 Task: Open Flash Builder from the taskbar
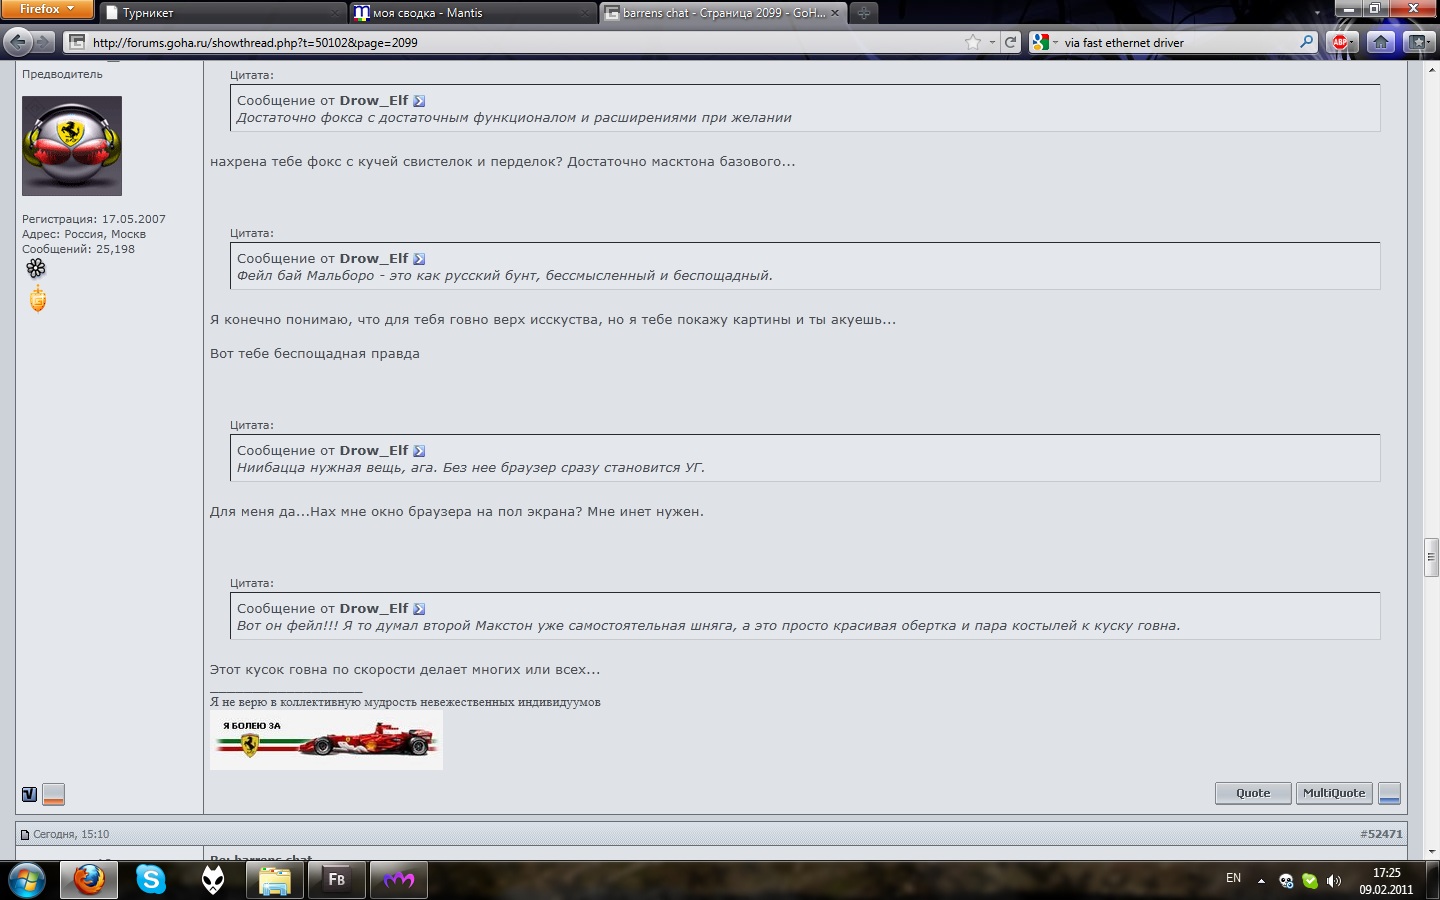336,879
